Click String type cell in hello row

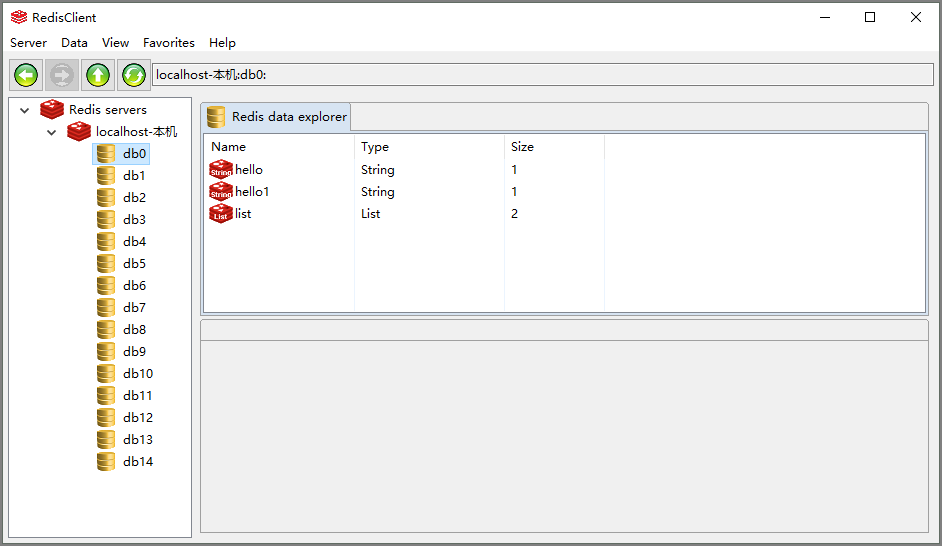pyautogui.click(x=377, y=170)
